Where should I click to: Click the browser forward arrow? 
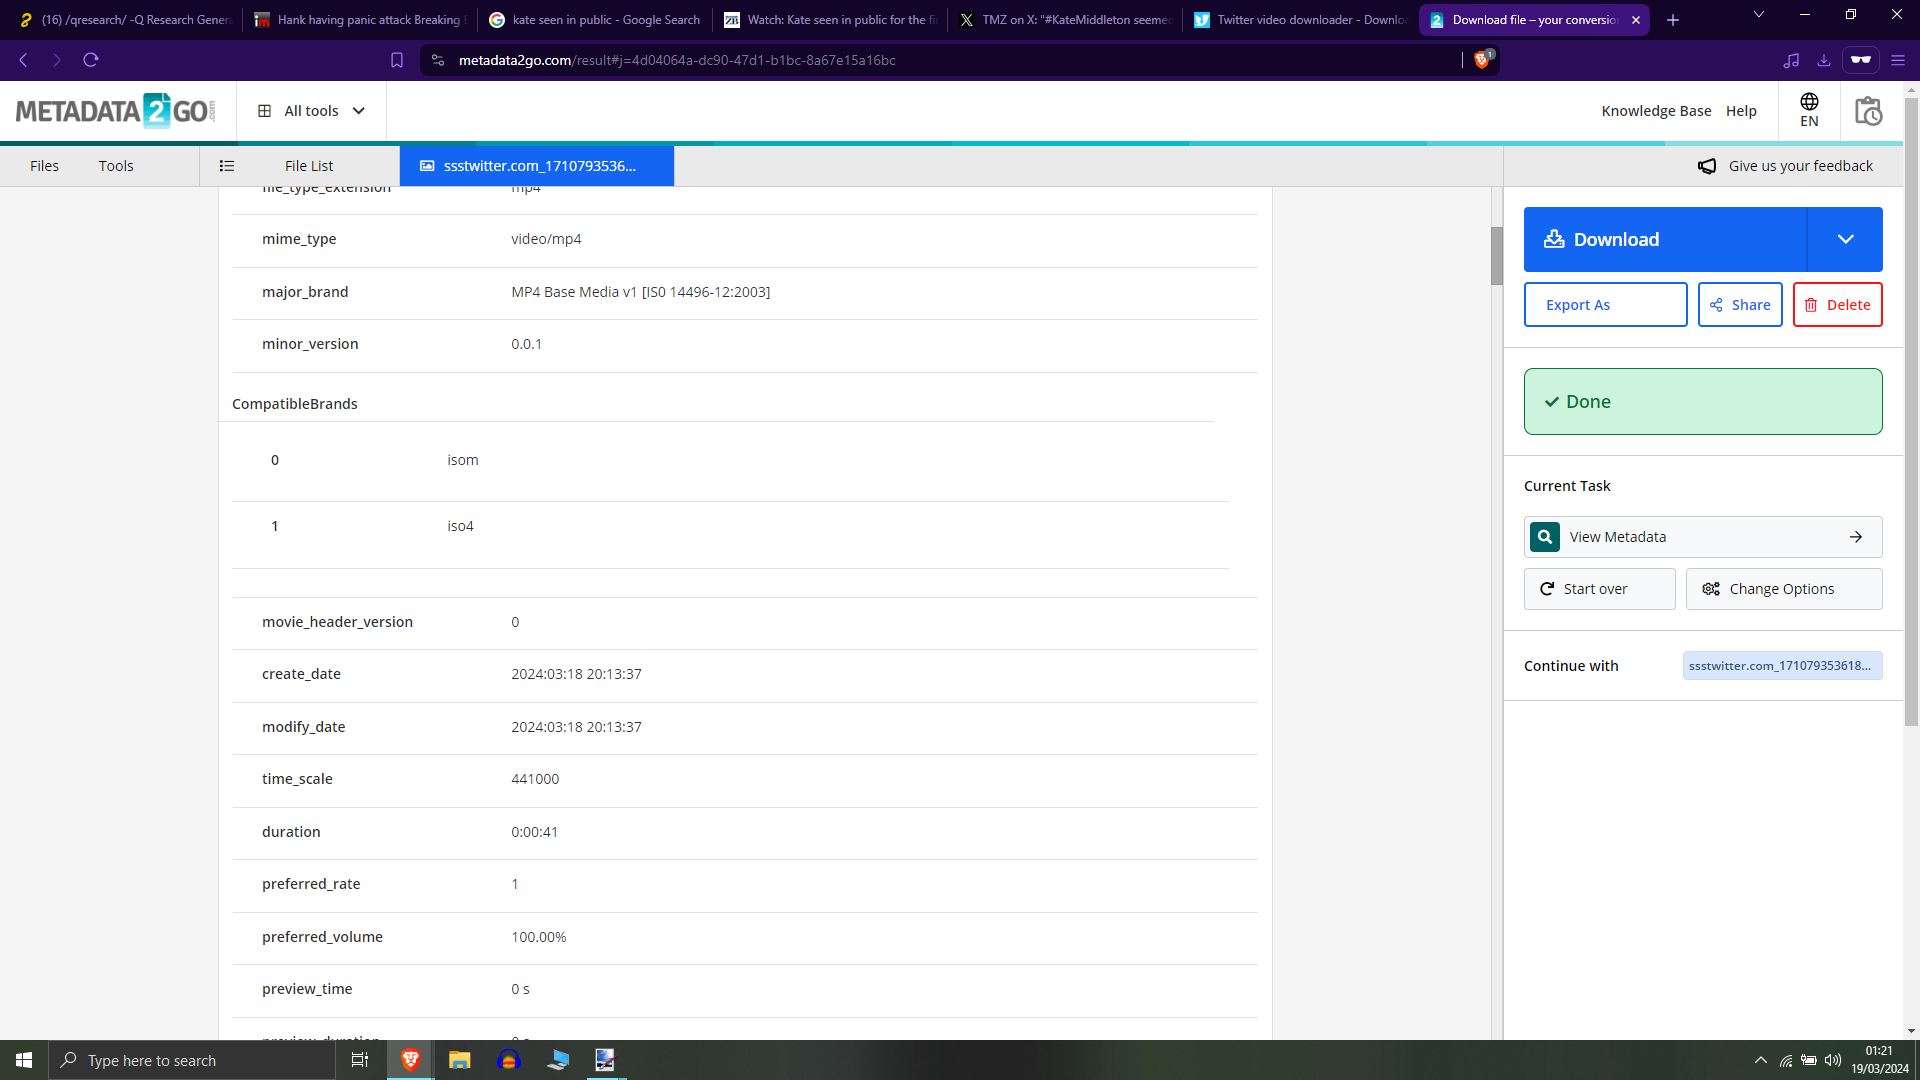[57, 60]
